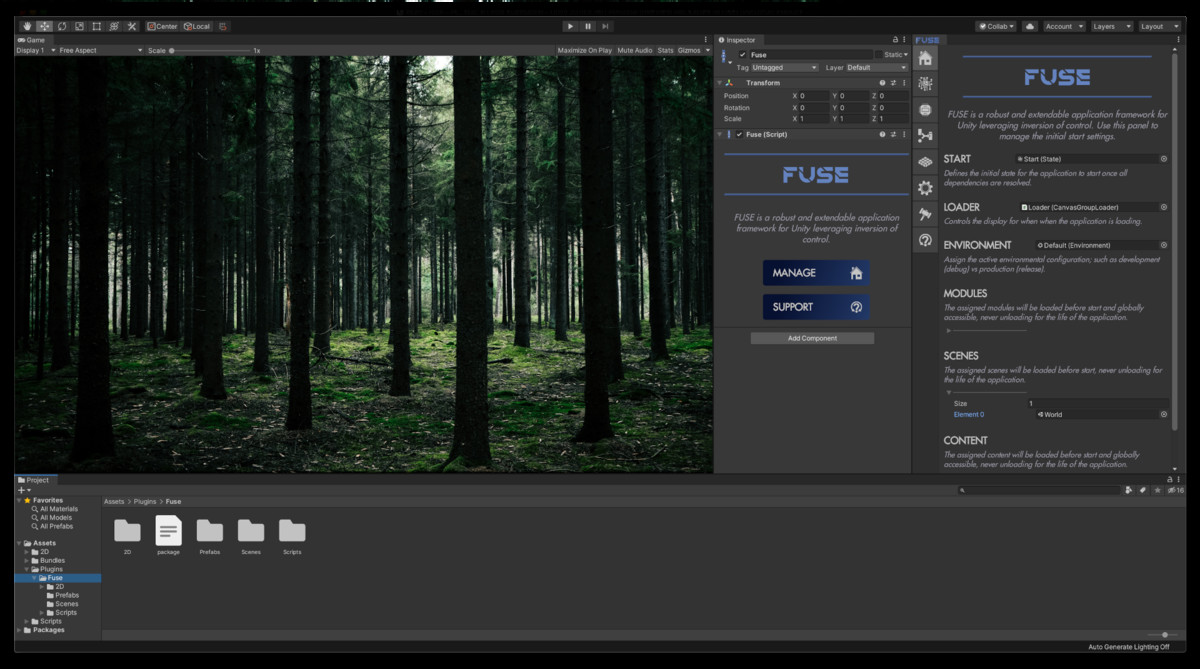The image size is (1200, 669).
Task: Open the Account dropdown
Action: tap(1063, 26)
